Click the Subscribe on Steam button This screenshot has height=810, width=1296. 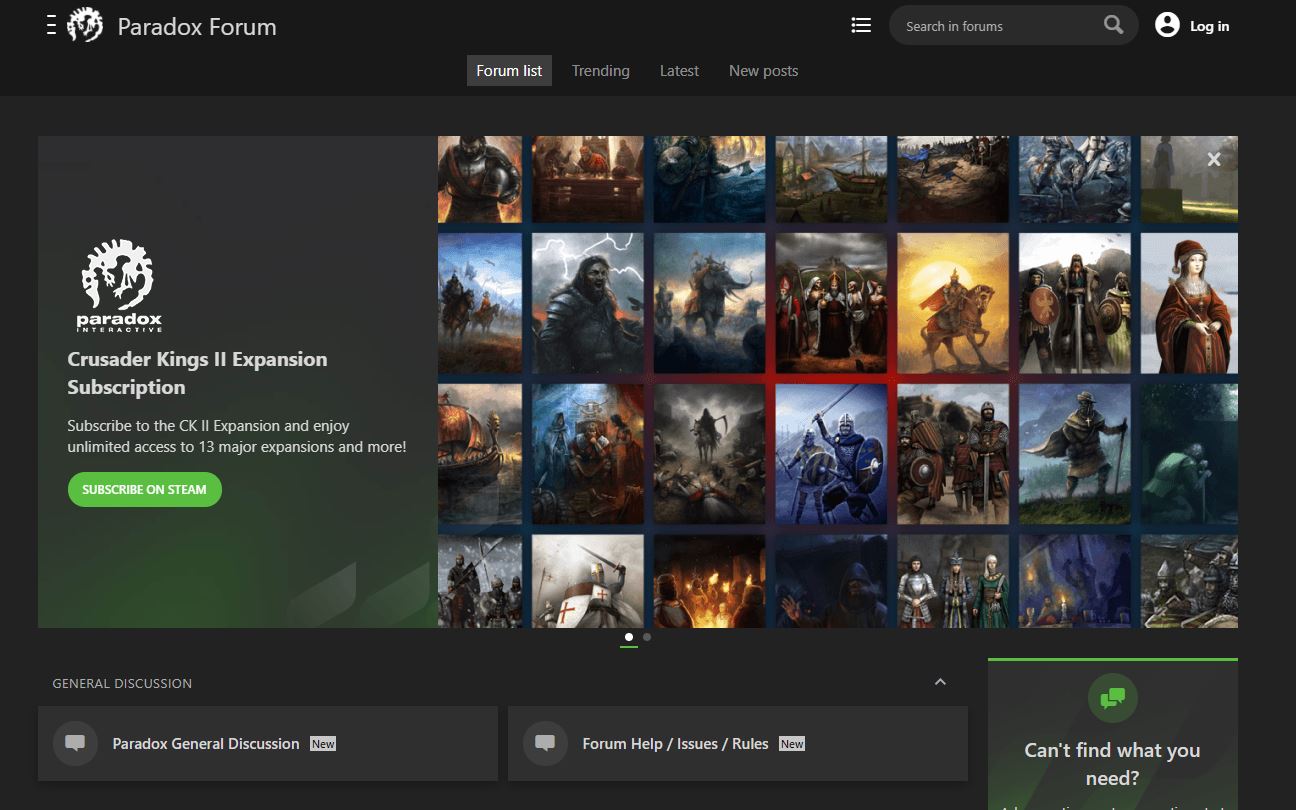(144, 490)
